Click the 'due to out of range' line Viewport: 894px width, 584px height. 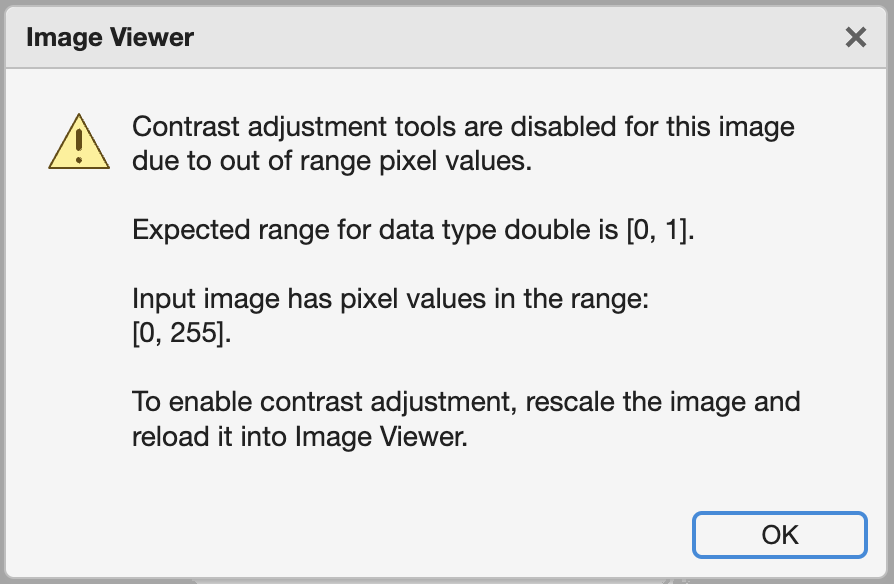[x=332, y=161]
